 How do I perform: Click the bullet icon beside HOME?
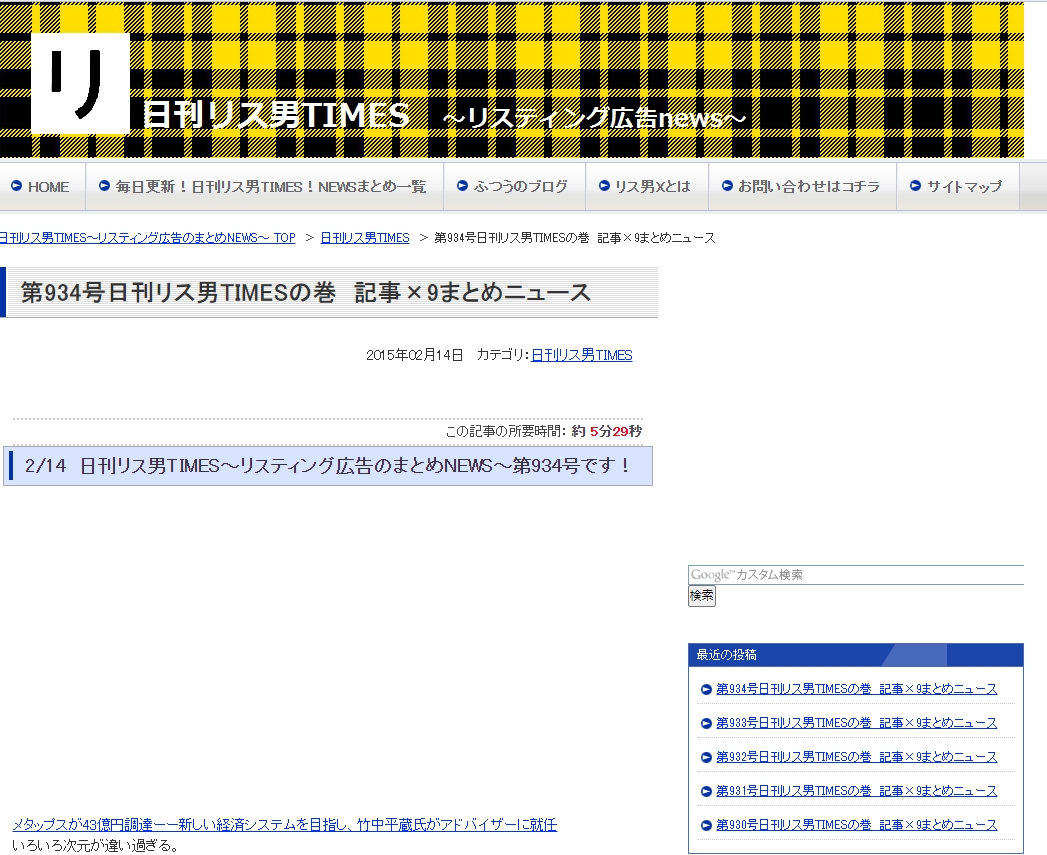[x=16, y=187]
